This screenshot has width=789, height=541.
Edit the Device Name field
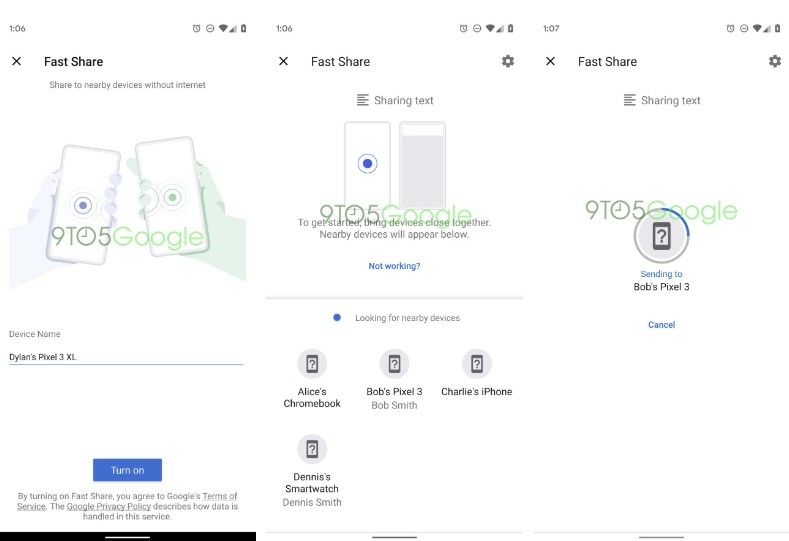[126, 357]
